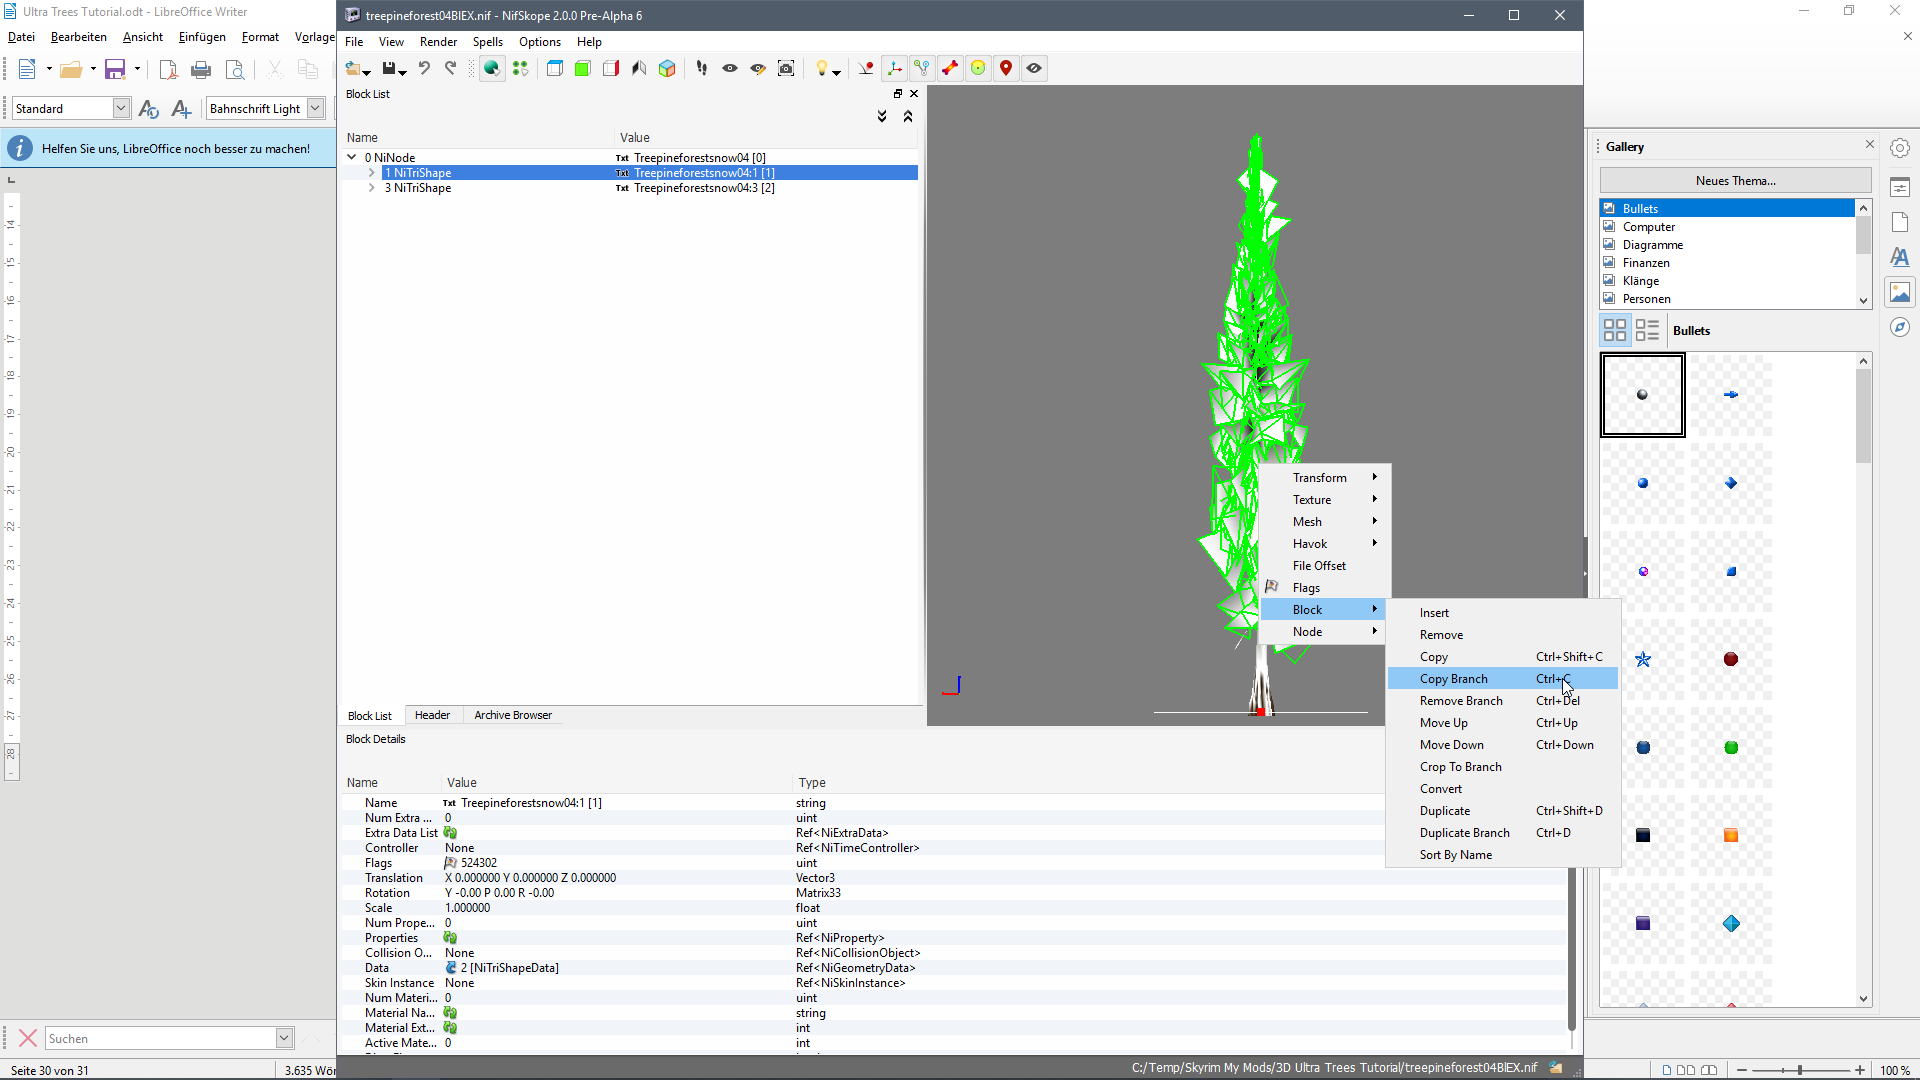Viewport: 1920px width, 1080px height.
Task: Click the screenshot camera toolbar icon
Action: tap(786, 68)
